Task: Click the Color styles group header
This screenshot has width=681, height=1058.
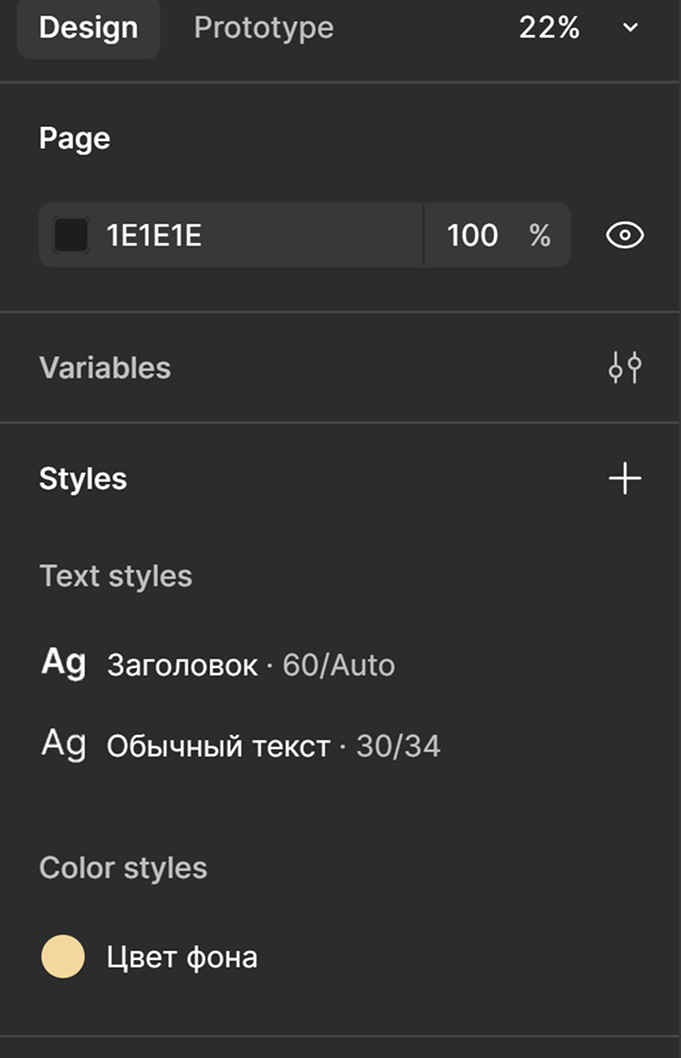Action: coord(123,868)
